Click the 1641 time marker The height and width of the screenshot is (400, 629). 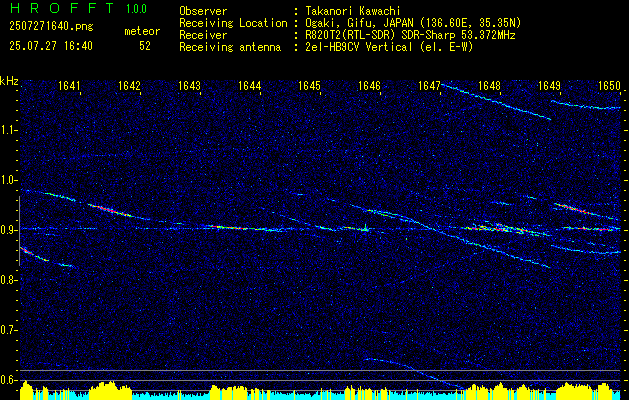pos(70,85)
